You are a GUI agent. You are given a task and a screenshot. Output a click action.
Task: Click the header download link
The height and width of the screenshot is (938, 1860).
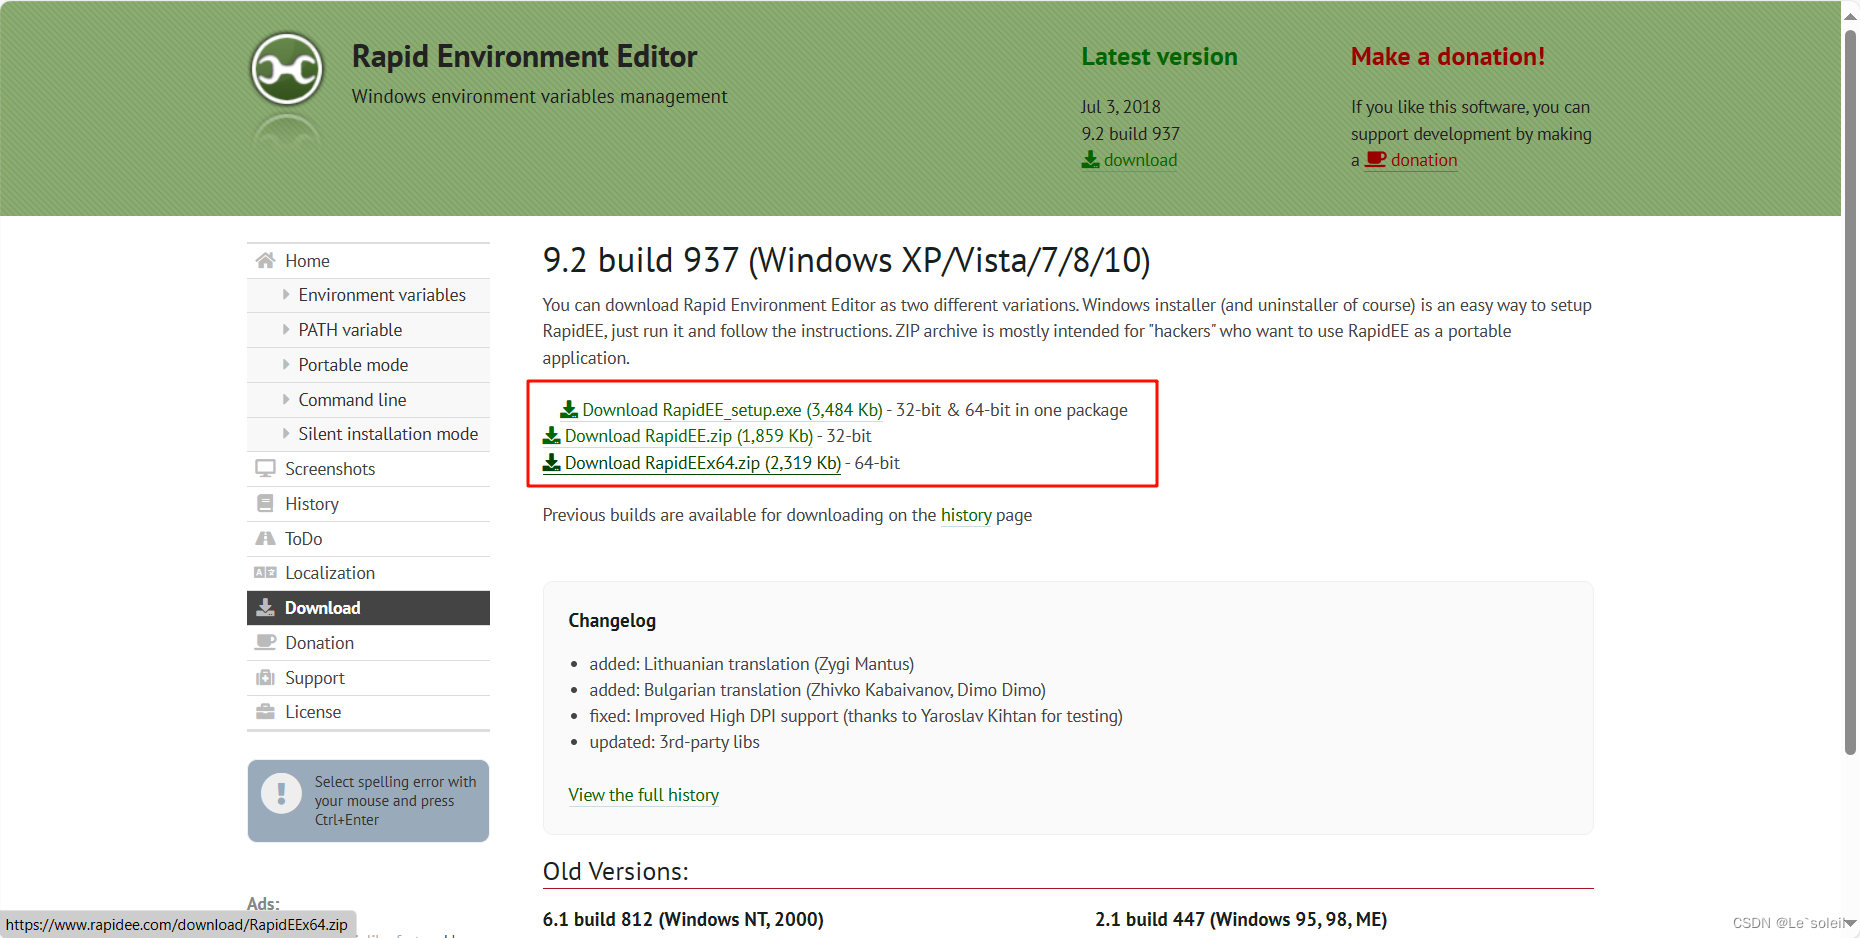pyautogui.click(x=1140, y=160)
